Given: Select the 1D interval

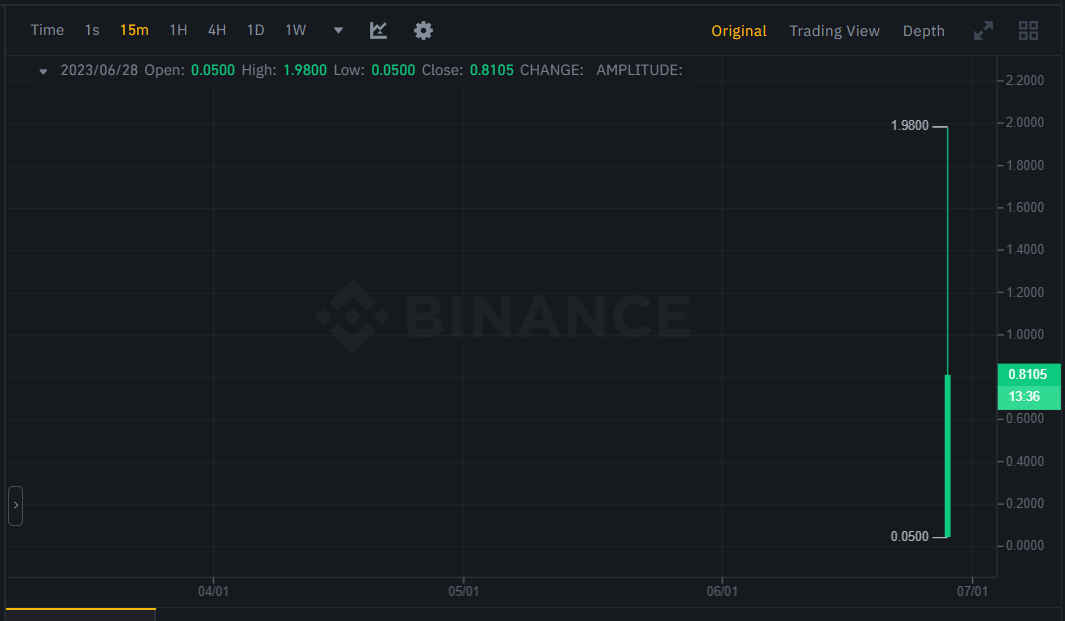Looking at the screenshot, I should coord(255,31).
